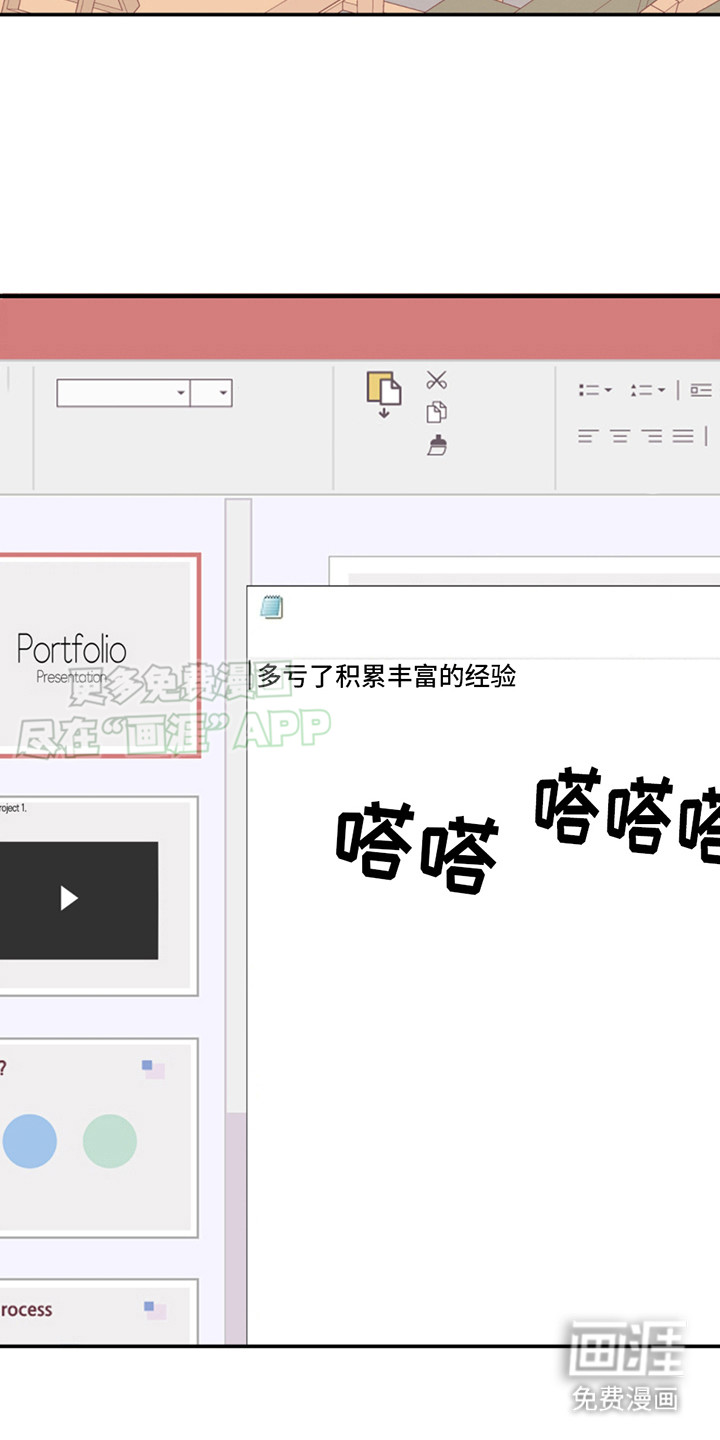Click the numbered list button
720x1440 pixels.
[x=641, y=390]
